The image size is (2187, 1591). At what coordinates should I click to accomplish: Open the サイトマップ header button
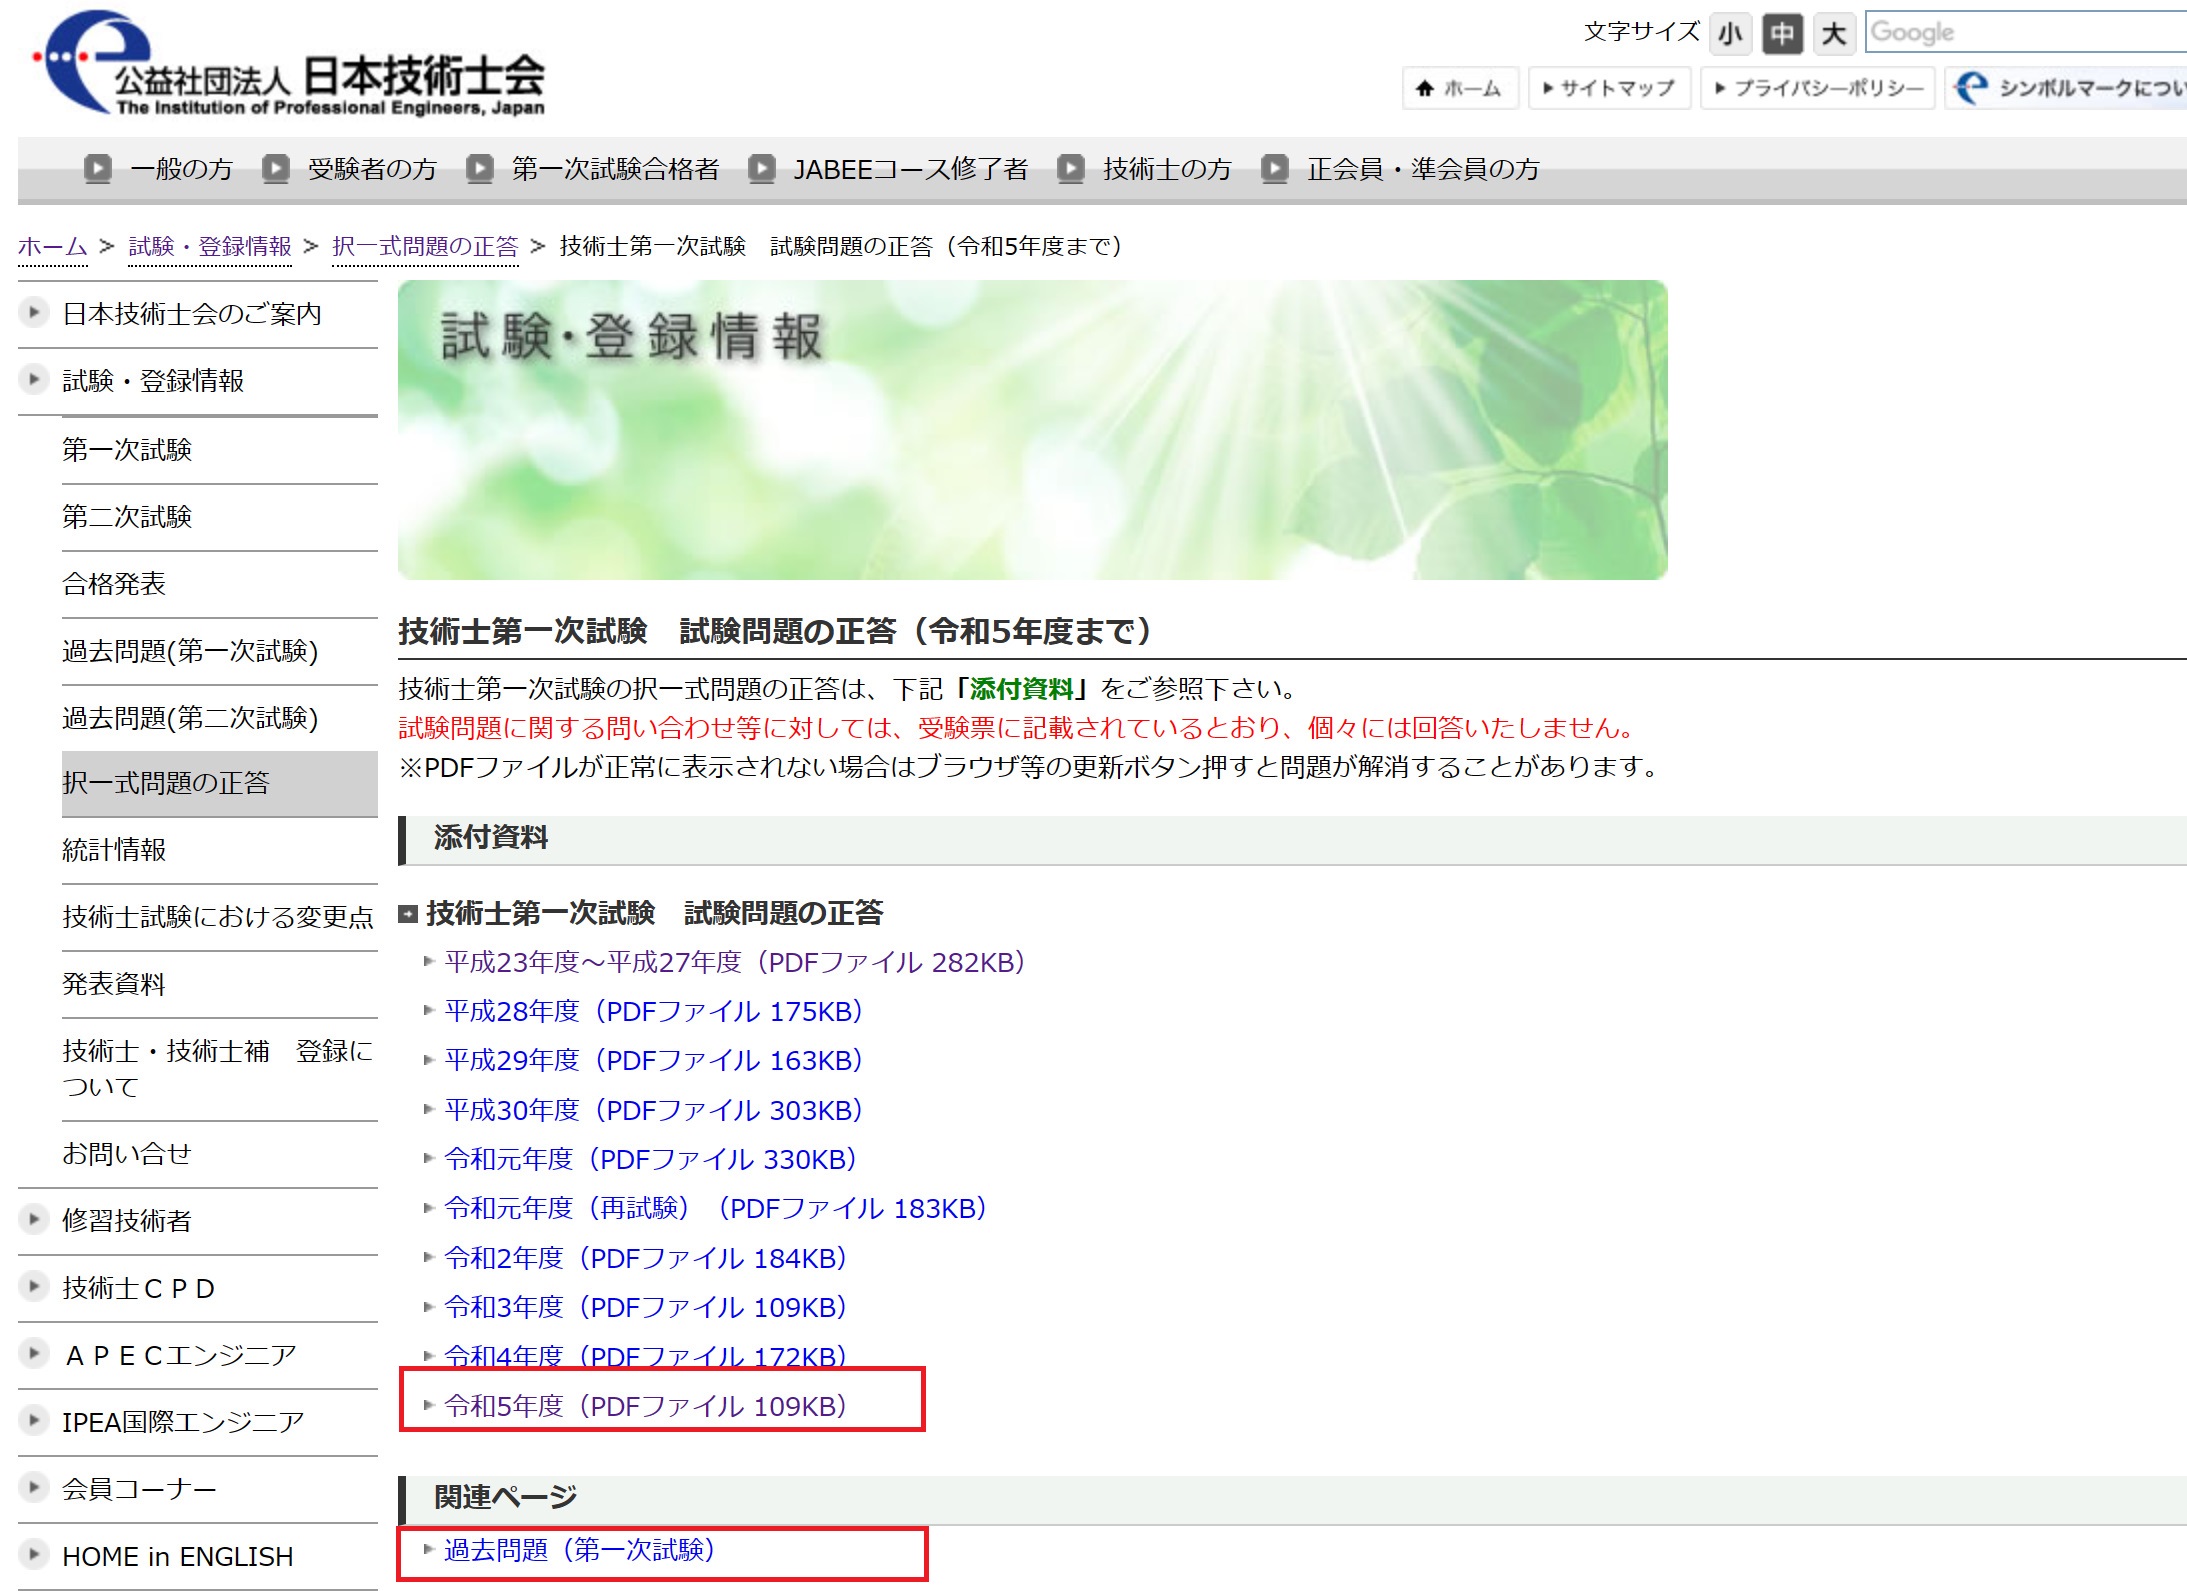coord(1609,88)
